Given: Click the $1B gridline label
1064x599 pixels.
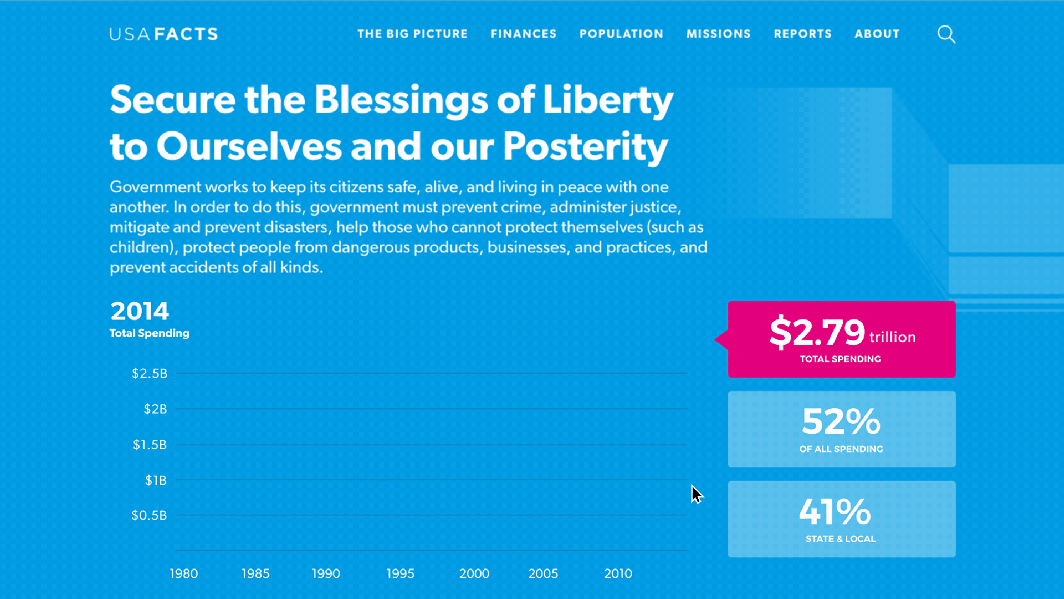Looking at the screenshot, I should pos(155,480).
